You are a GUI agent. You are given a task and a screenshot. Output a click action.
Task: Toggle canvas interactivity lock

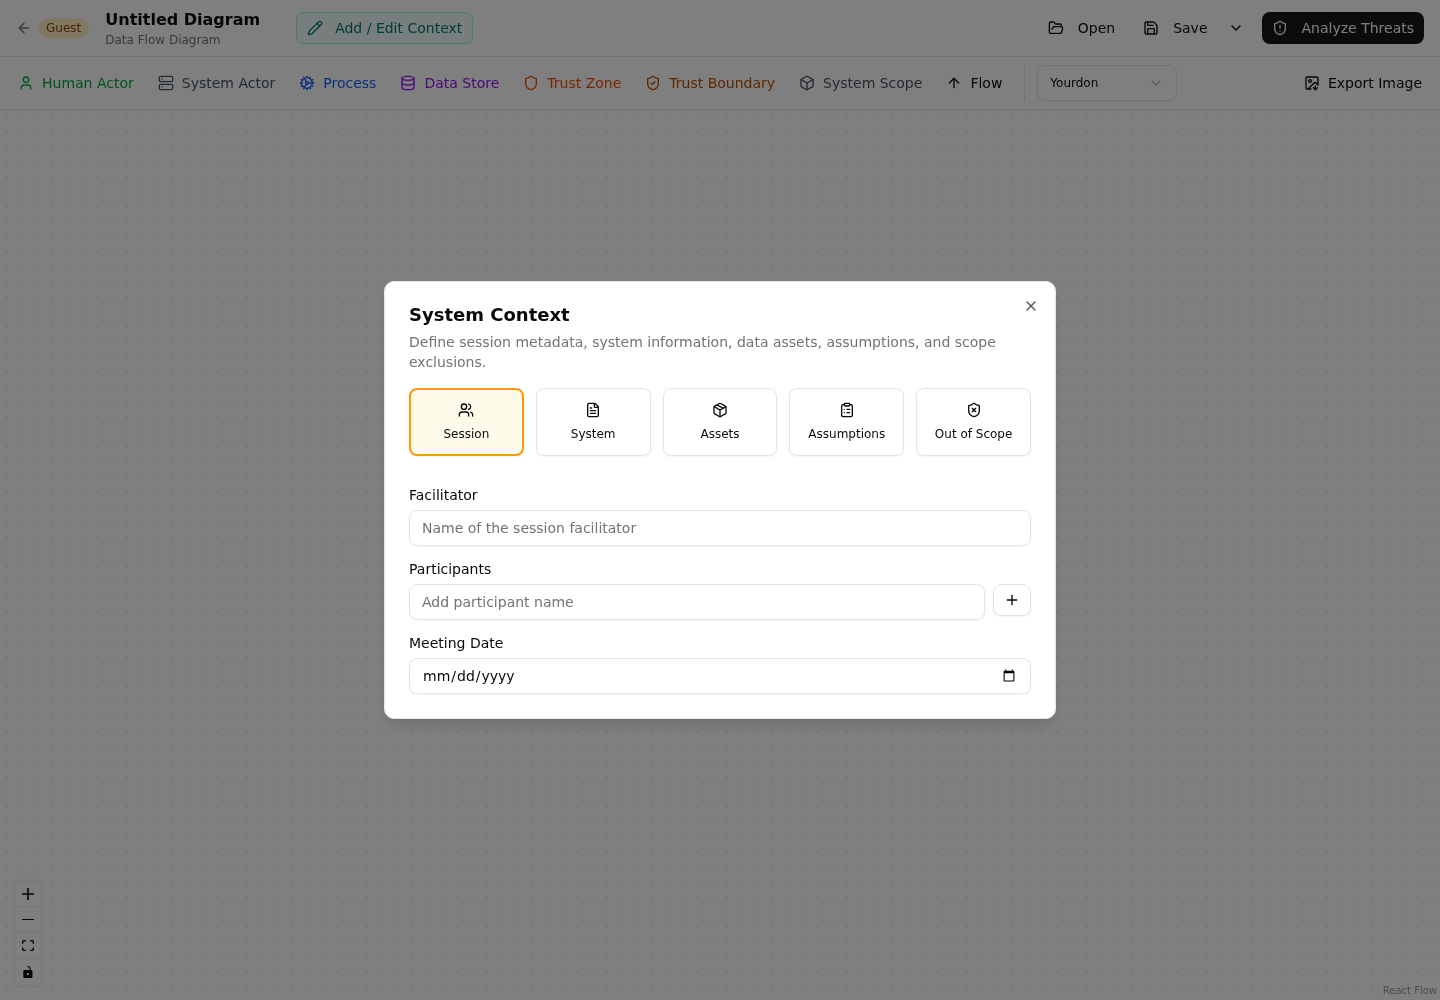pyautogui.click(x=28, y=972)
